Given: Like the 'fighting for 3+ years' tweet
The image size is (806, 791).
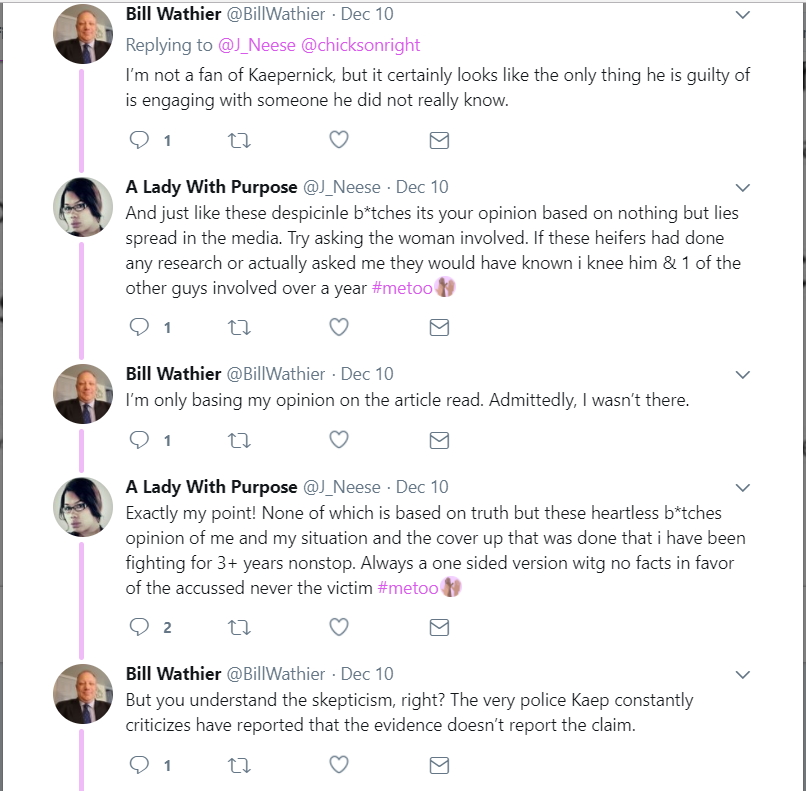Looking at the screenshot, I should click(x=339, y=627).
